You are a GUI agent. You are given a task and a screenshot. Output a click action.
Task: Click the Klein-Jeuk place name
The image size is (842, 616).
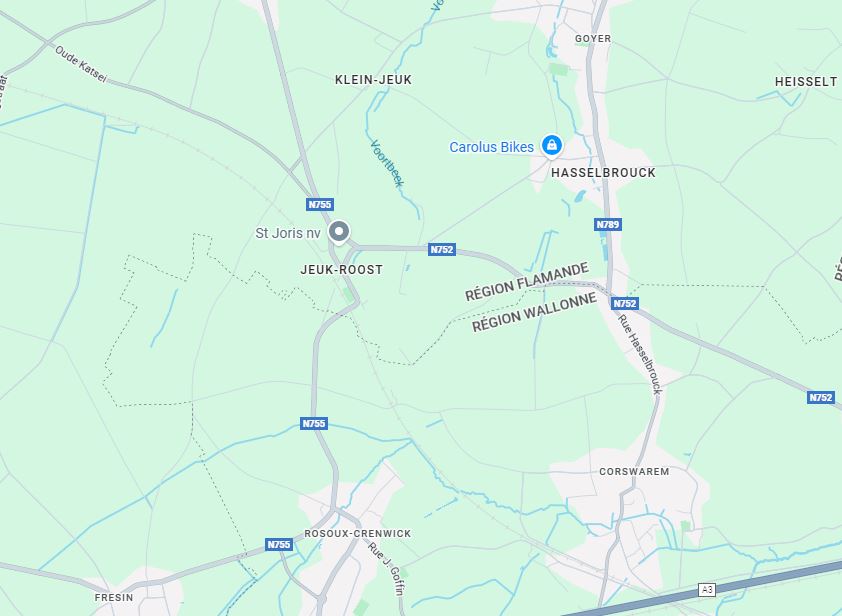click(373, 80)
